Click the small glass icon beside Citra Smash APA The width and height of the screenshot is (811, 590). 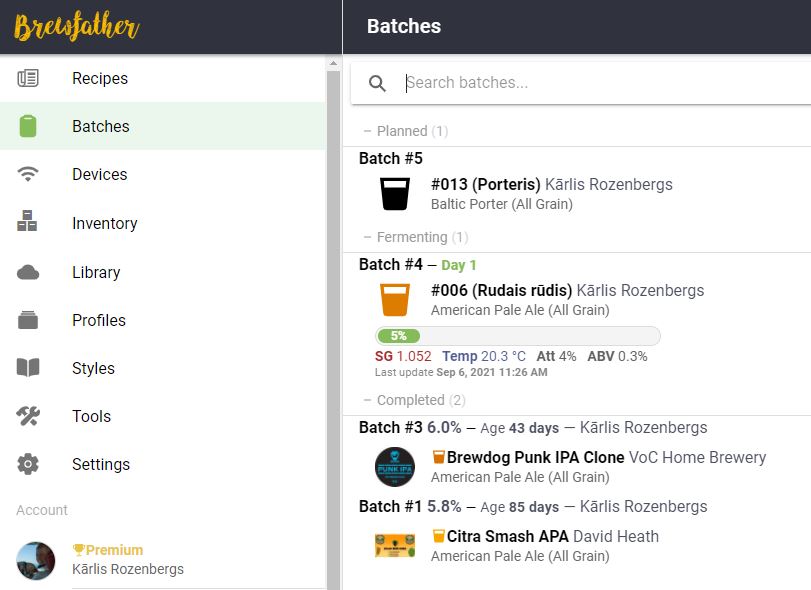click(439, 536)
